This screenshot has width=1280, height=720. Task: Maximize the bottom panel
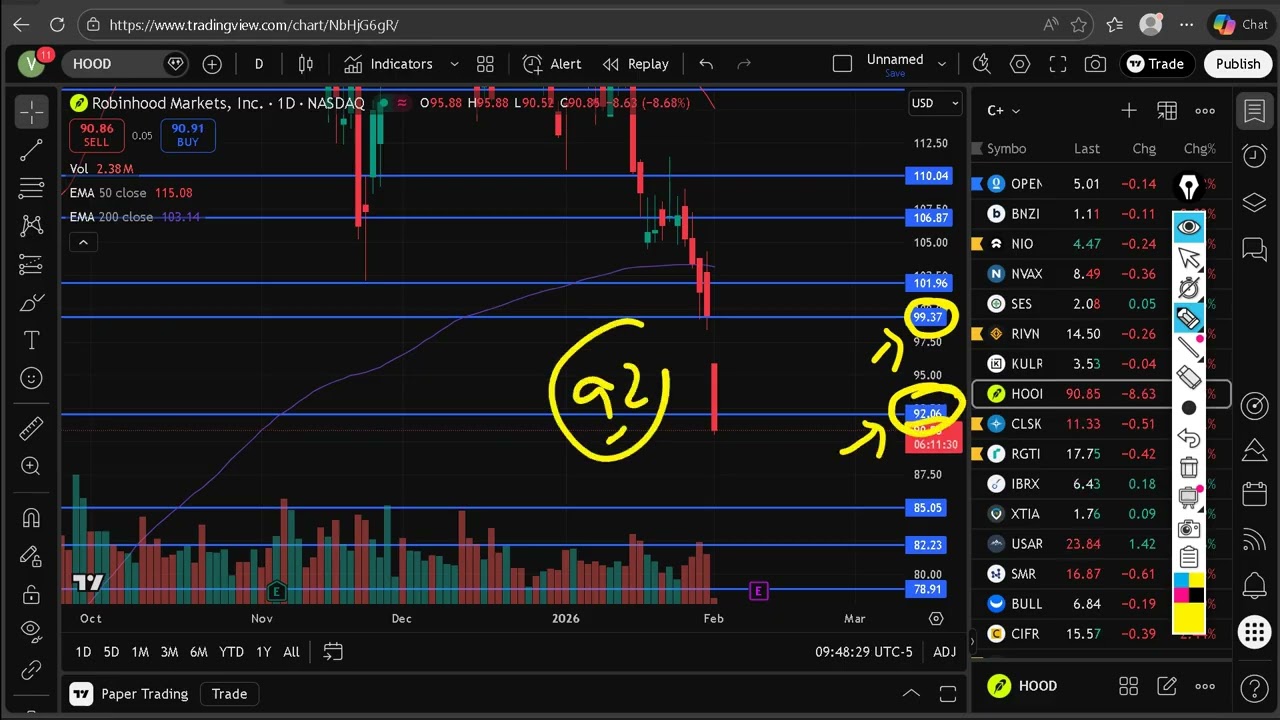pos(947,693)
